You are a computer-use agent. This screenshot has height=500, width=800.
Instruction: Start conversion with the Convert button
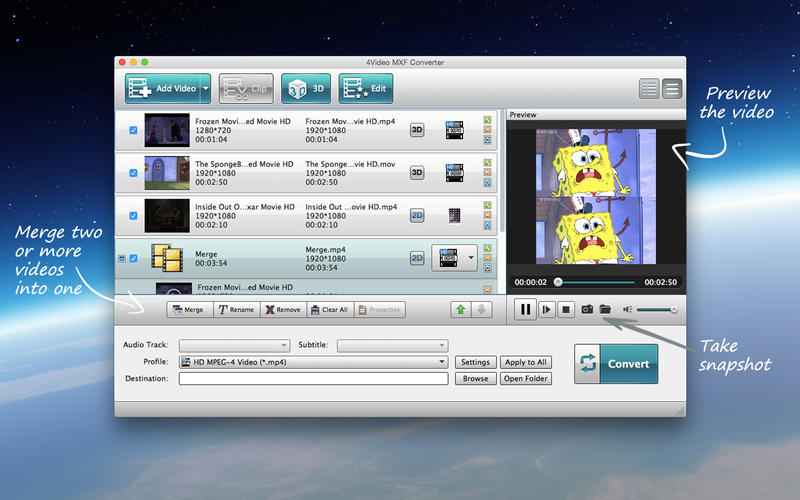(x=616, y=364)
